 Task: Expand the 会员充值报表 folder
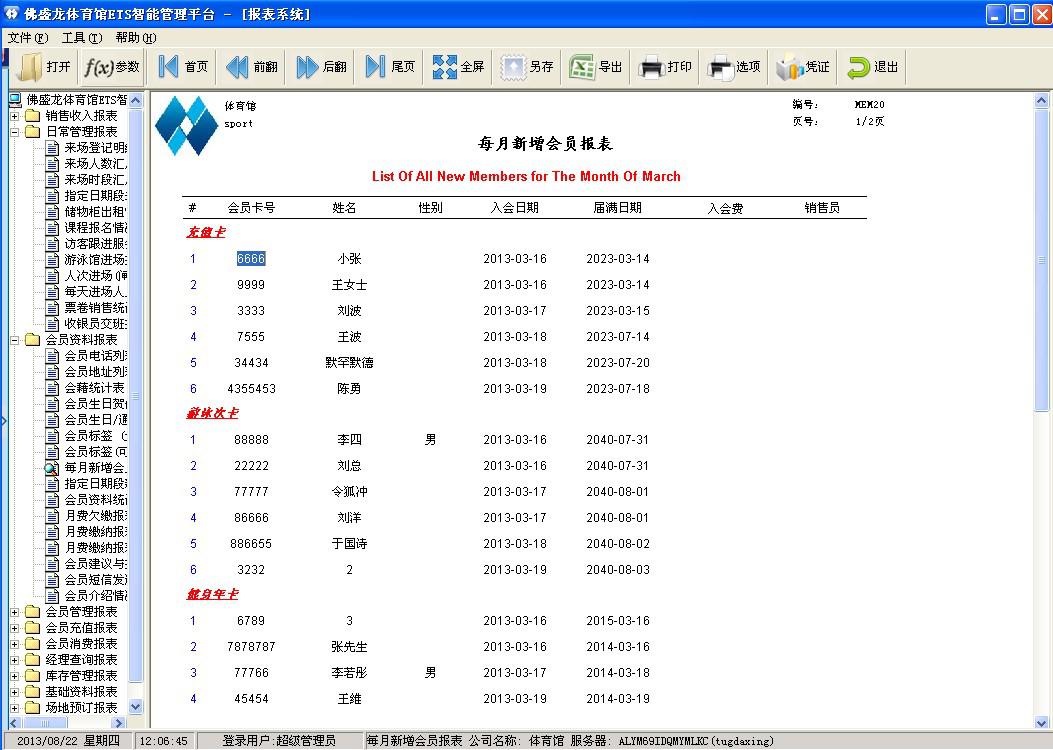15,628
